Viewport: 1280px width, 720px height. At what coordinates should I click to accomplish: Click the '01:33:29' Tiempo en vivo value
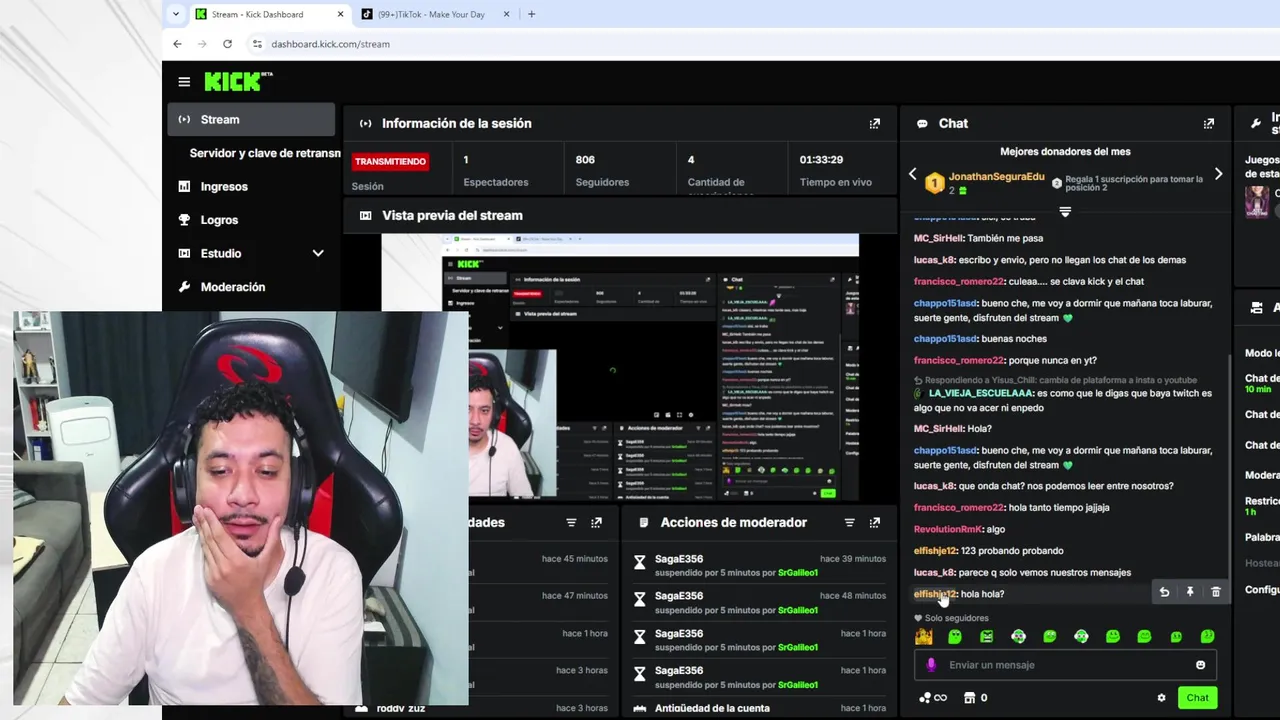coord(821,160)
